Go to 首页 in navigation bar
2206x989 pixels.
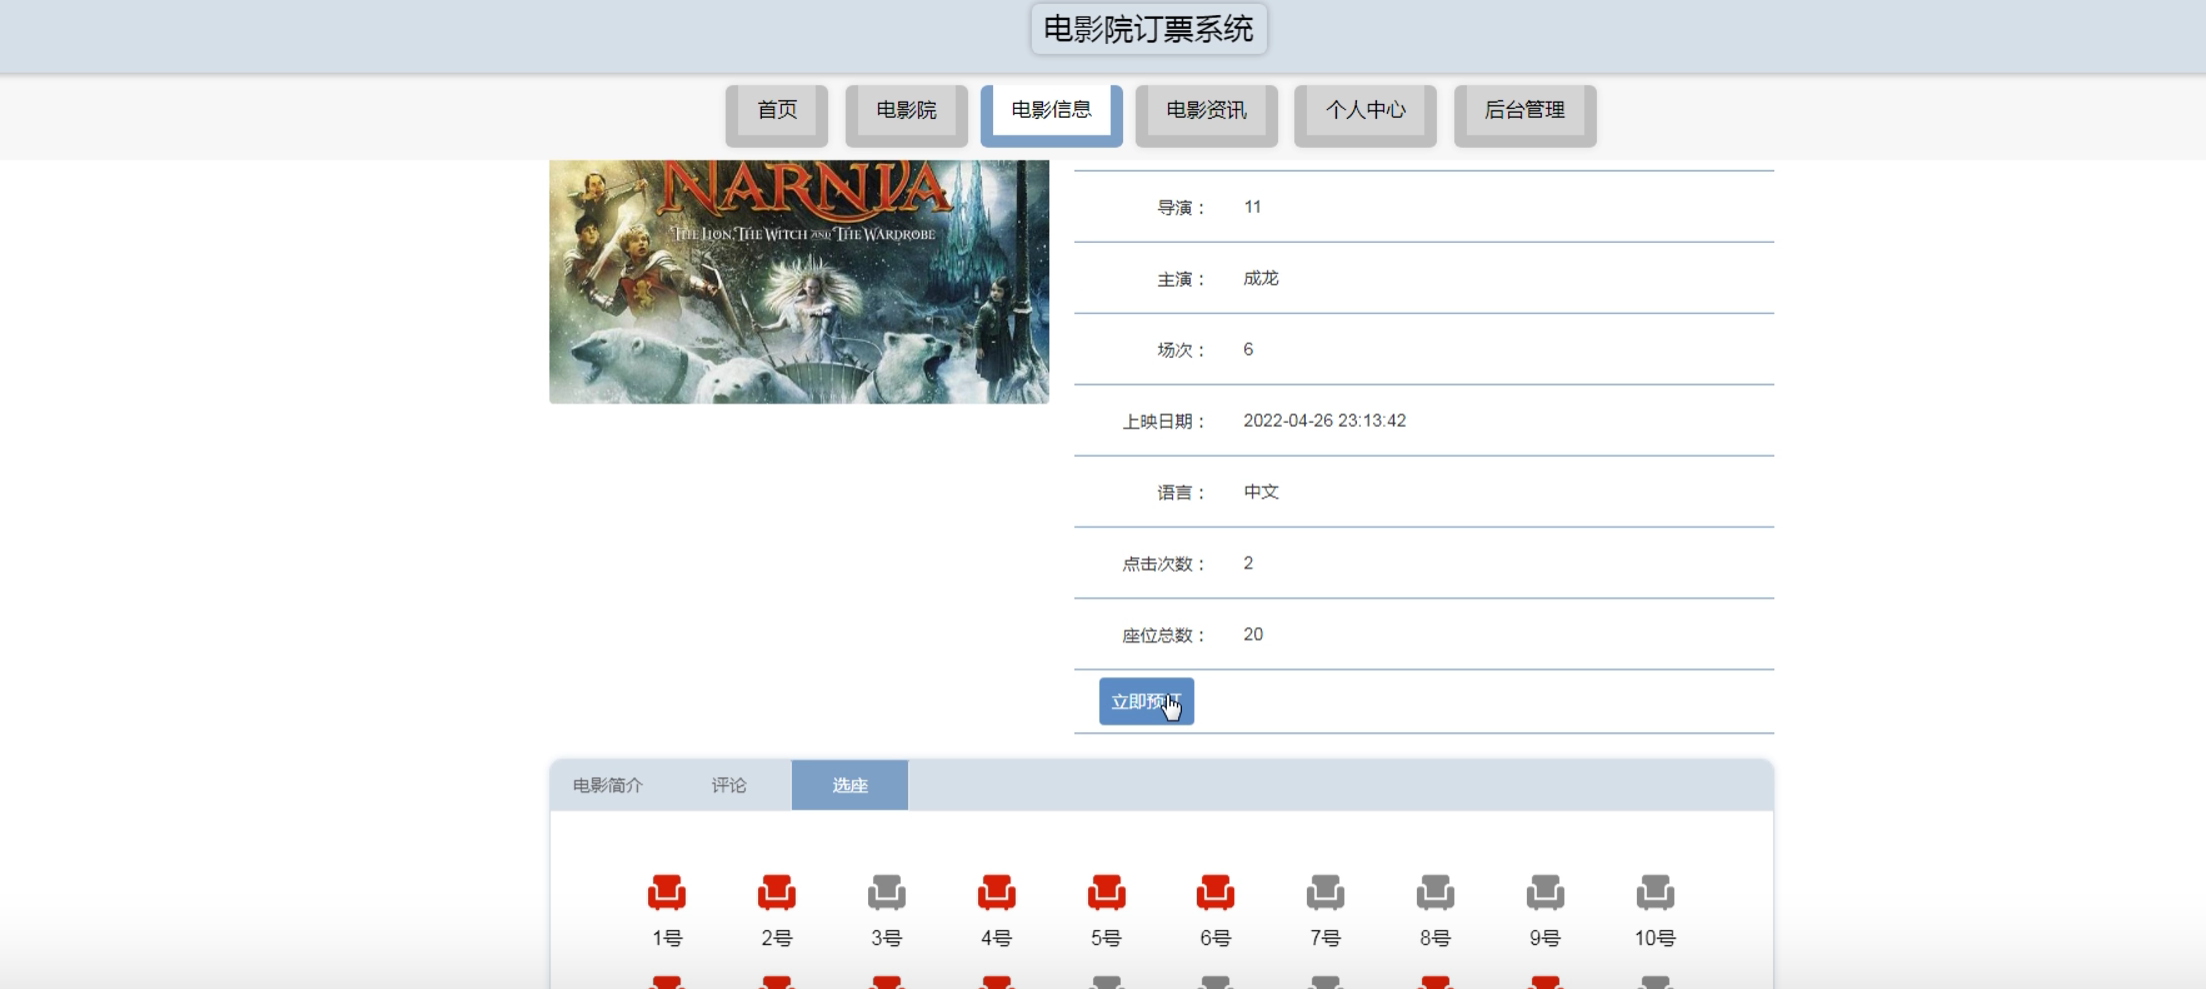[777, 115]
